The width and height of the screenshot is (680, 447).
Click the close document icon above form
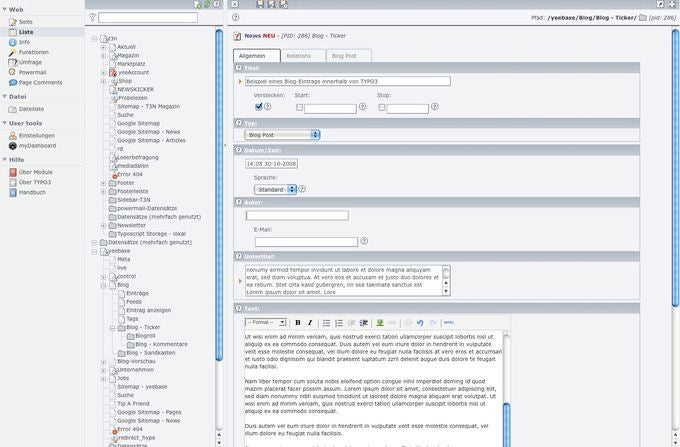(235, 5)
